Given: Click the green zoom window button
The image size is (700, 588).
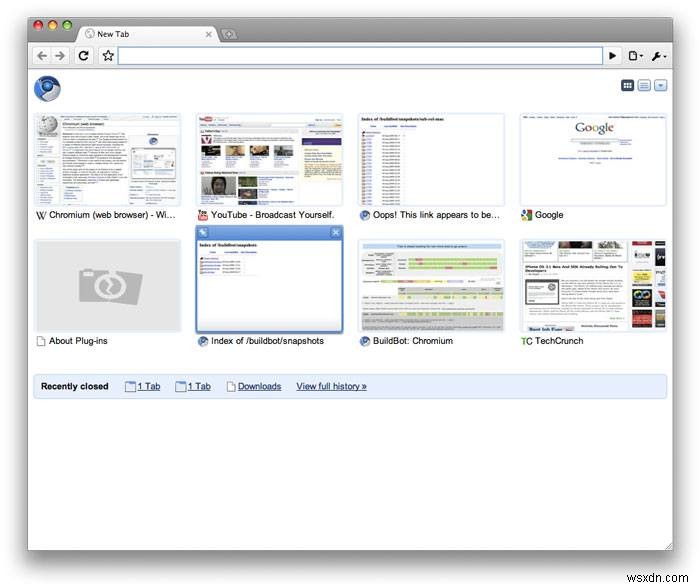Looking at the screenshot, I should click(67, 25).
